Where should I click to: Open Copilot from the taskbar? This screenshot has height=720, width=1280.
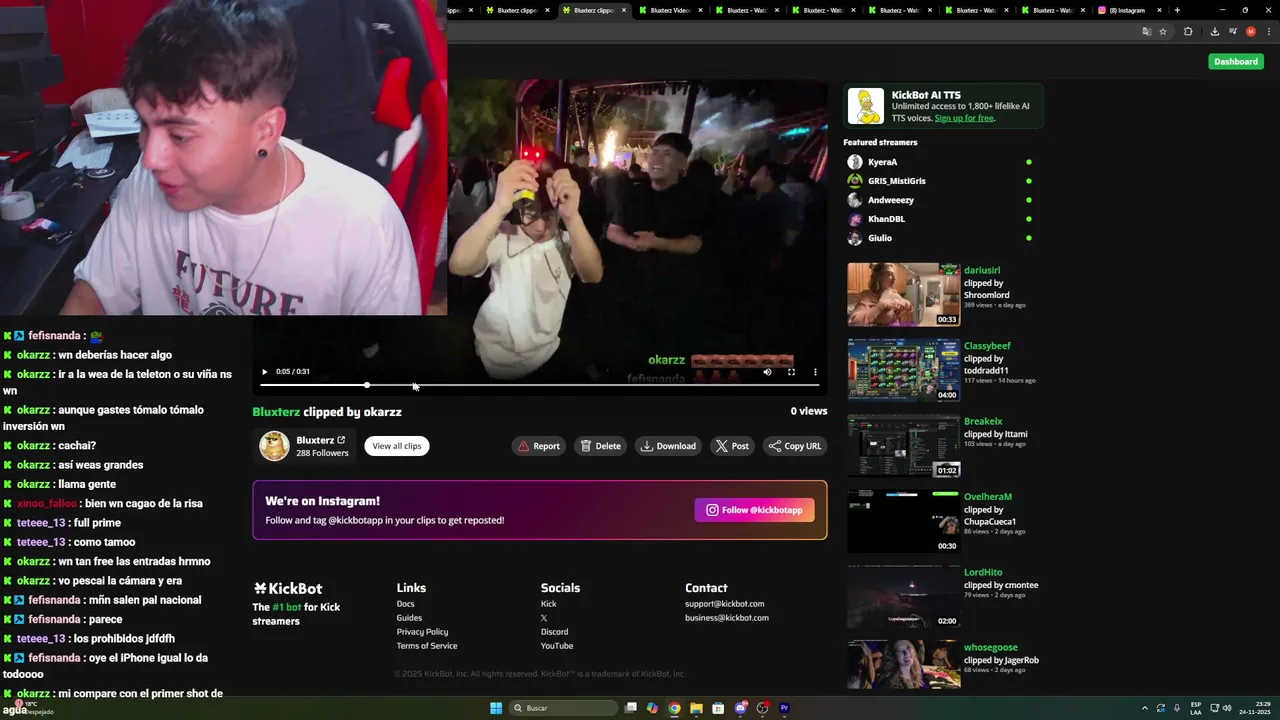pos(653,708)
